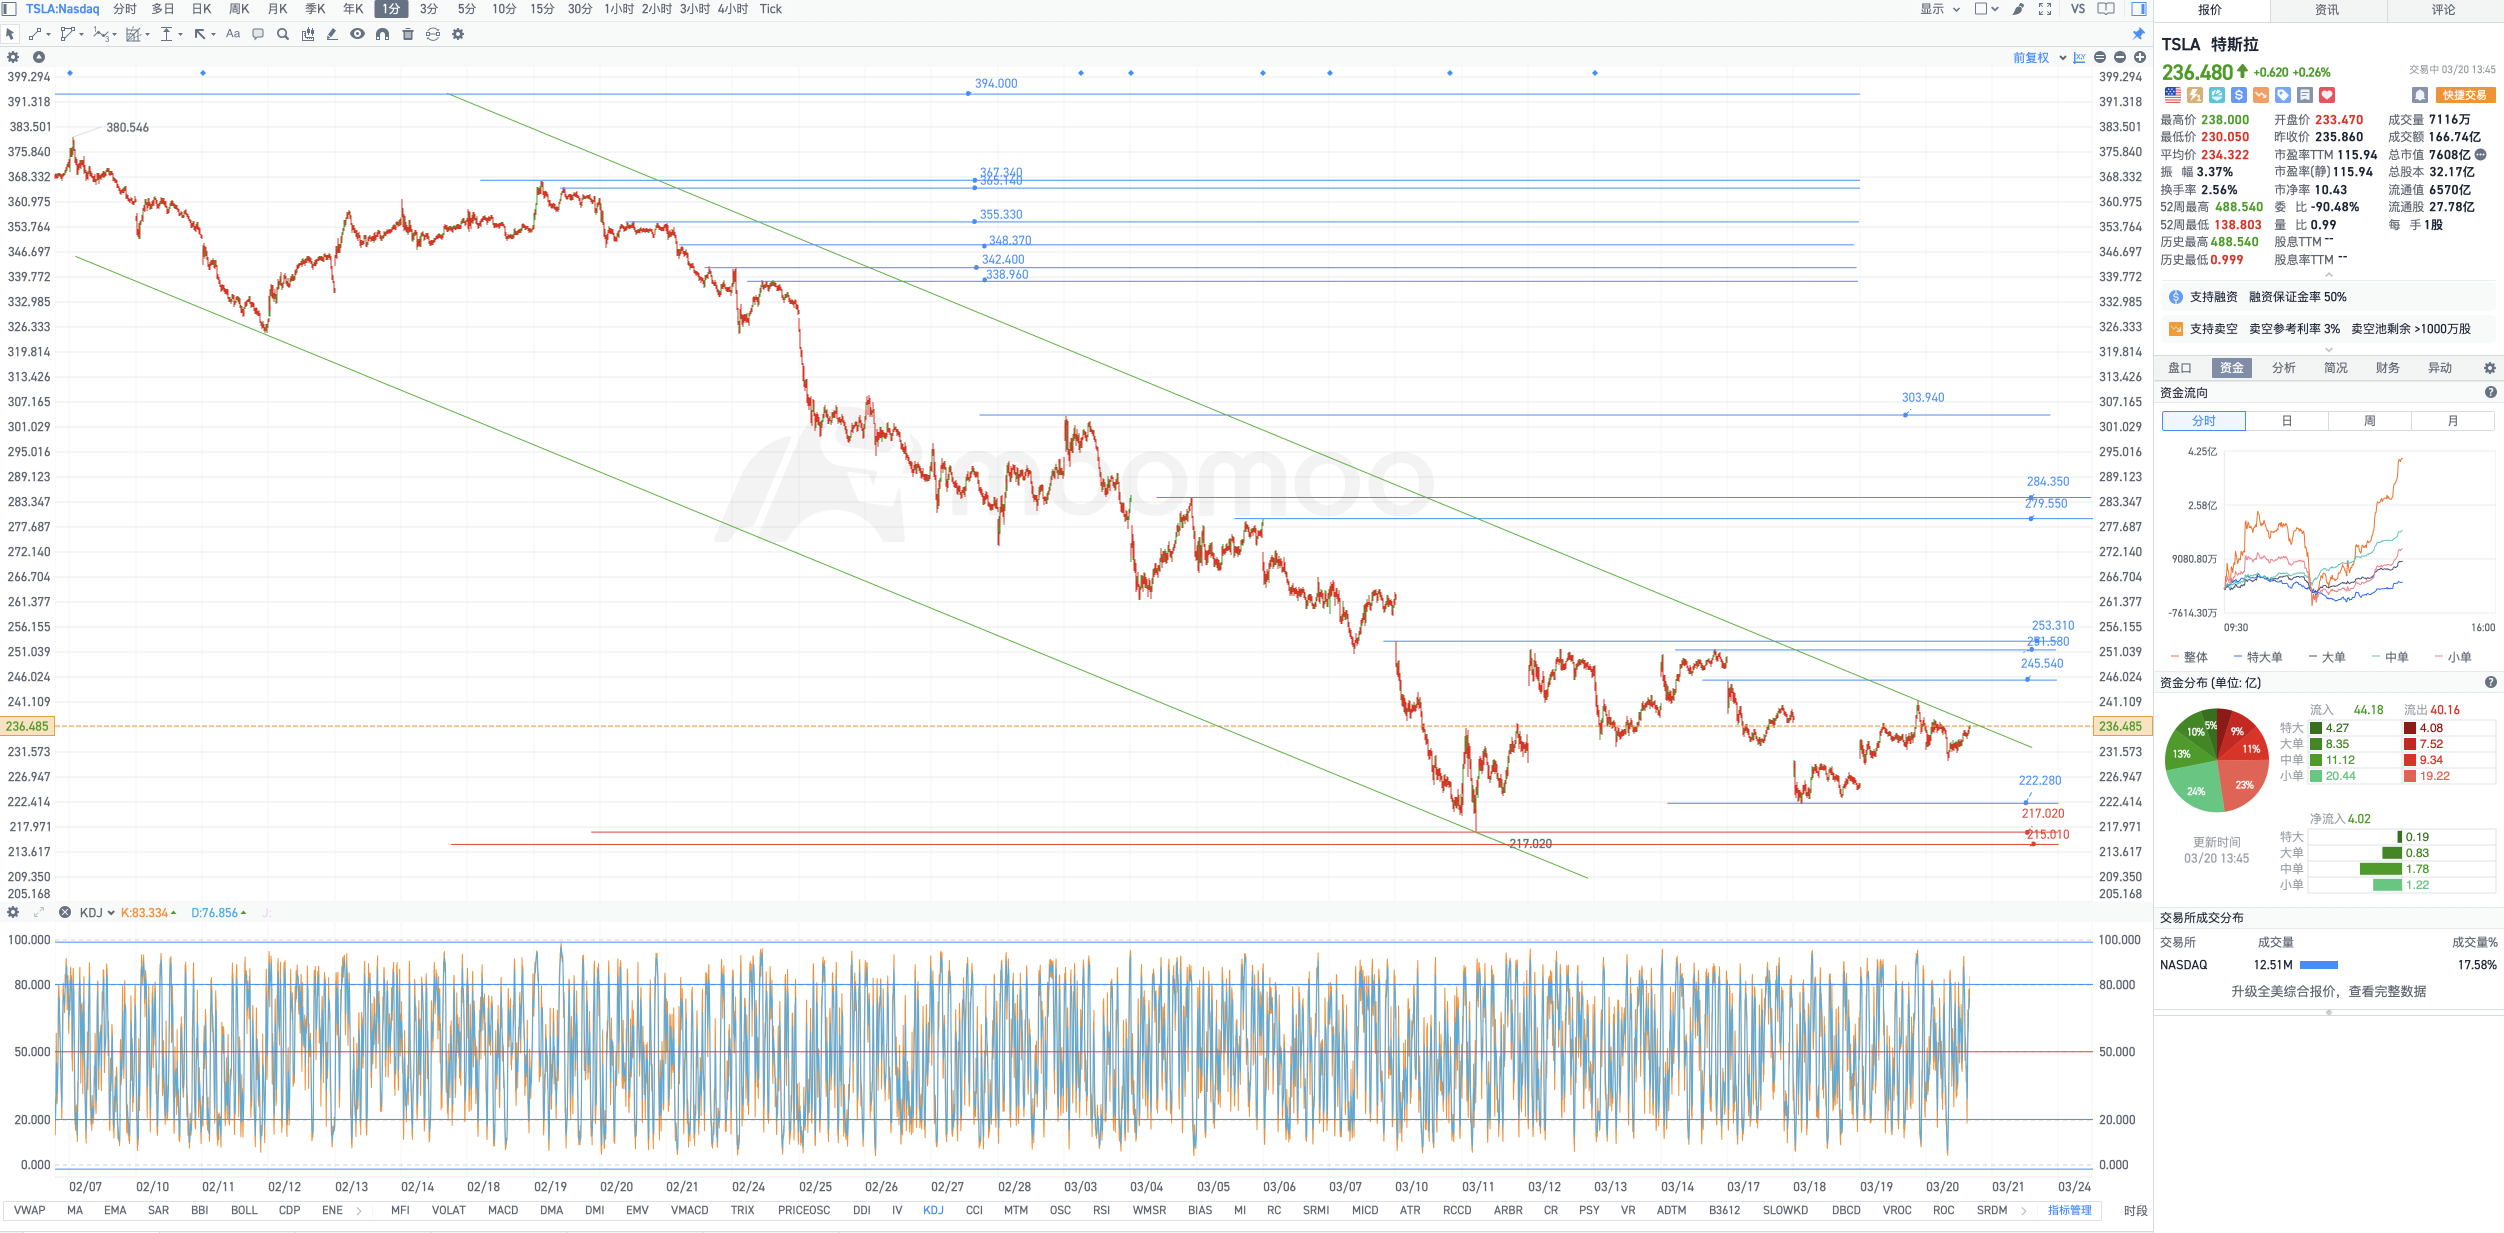Image resolution: width=2504 pixels, height=1233 pixels.
Task: Click the blue dollar sign badge
Action: coord(2239,95)
